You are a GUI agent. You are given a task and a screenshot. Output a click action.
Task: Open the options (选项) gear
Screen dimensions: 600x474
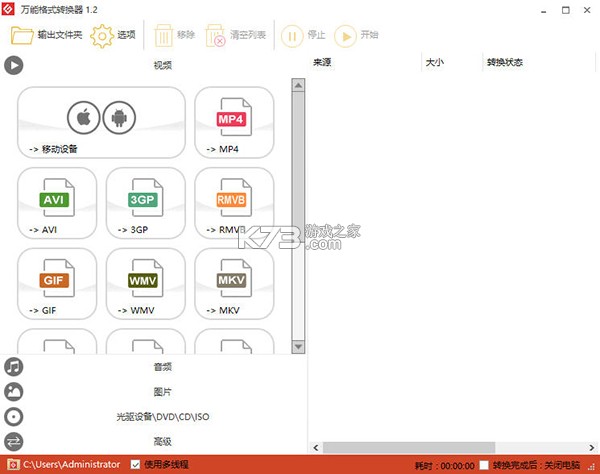click(113, 36)
